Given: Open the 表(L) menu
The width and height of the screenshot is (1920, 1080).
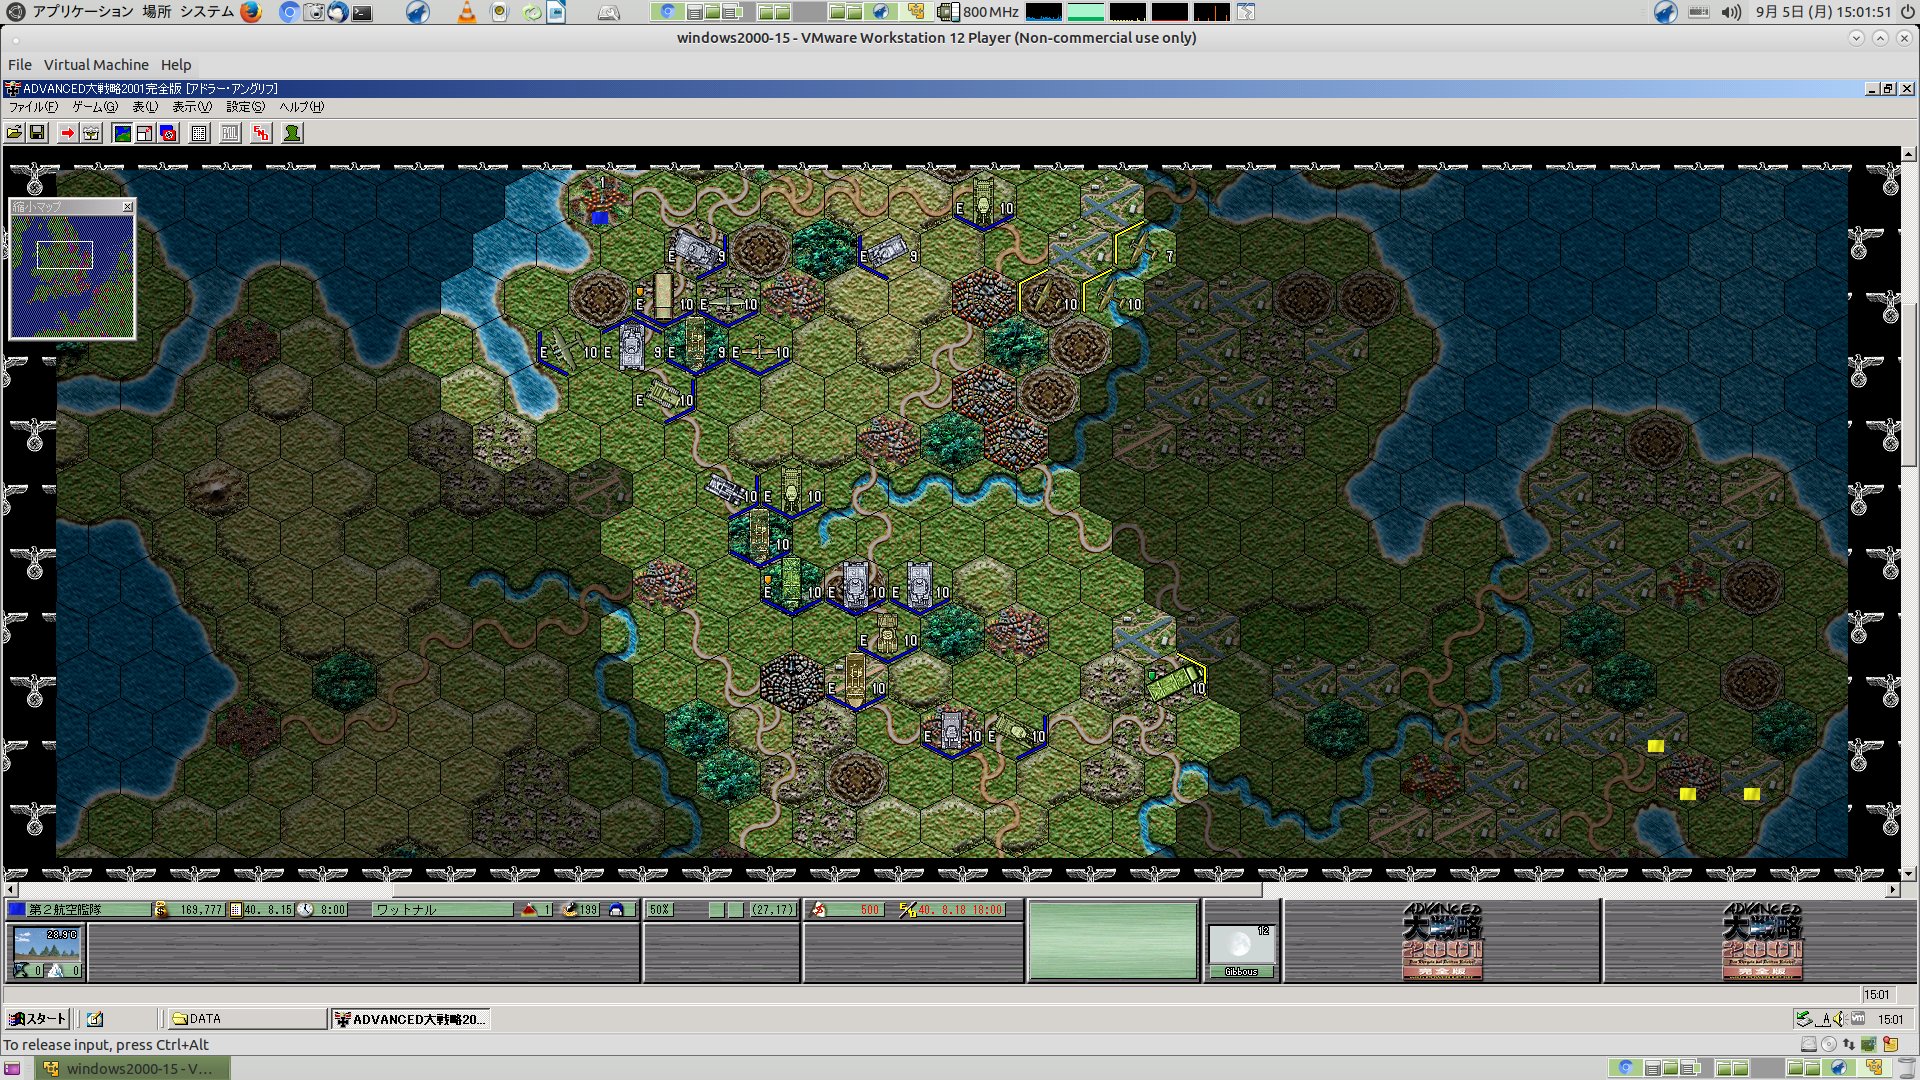Looking at the screenshot, I should tap(145, 107).
